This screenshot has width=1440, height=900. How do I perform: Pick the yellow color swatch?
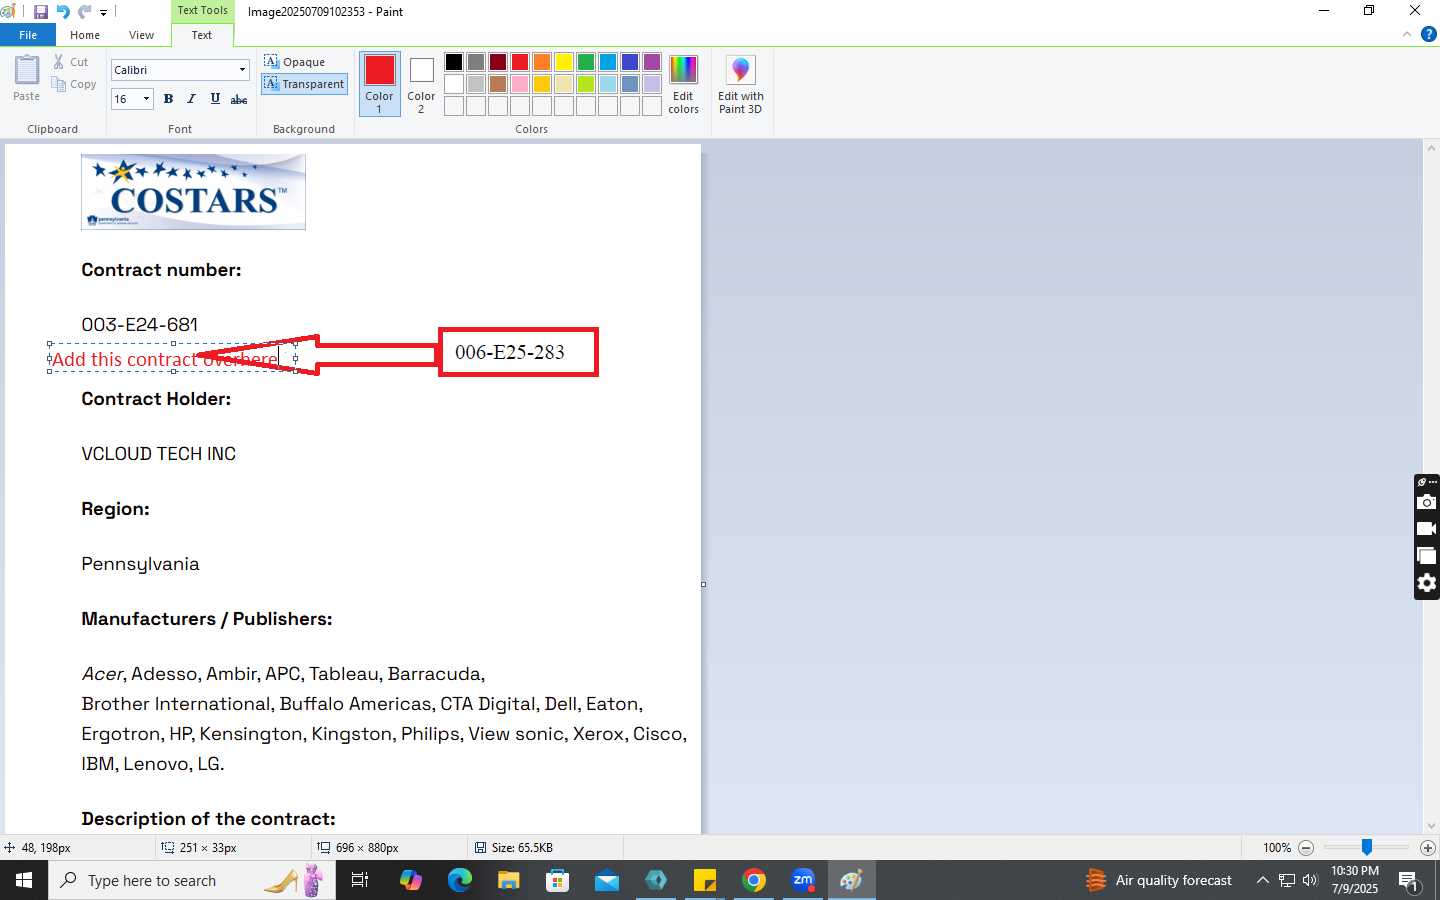pos(564,62)
